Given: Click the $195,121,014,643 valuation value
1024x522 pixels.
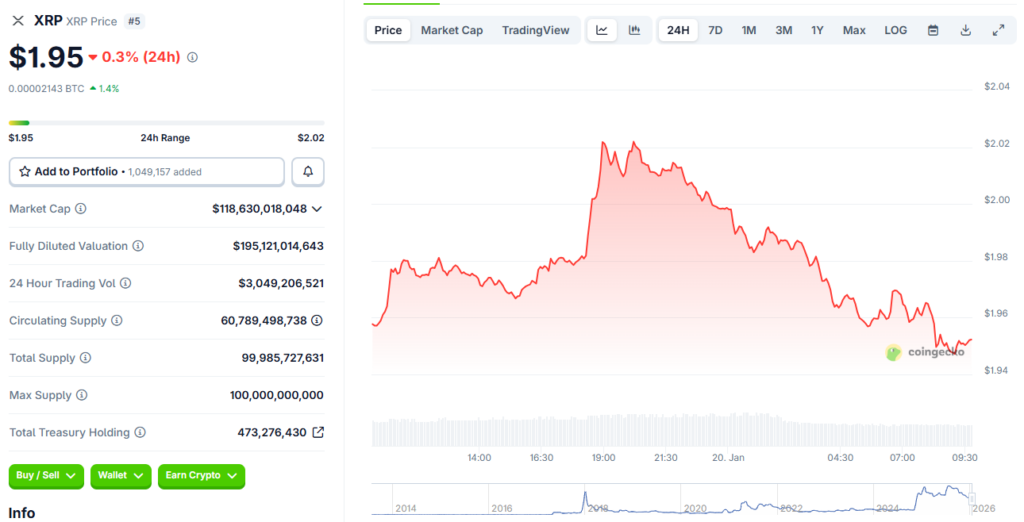Looking at the screenshot, I should point(278,246).
